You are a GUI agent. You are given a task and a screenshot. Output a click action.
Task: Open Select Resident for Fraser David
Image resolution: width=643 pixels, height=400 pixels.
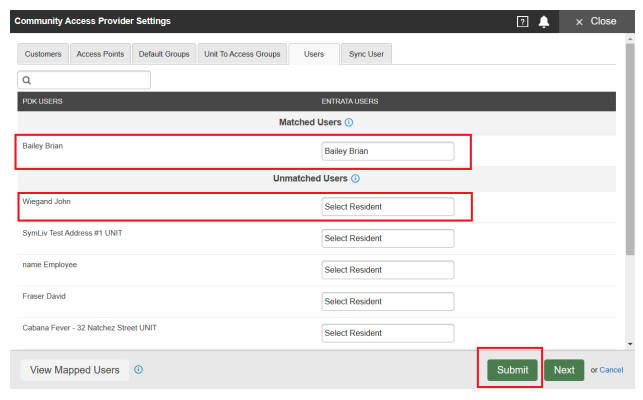(388, 302)
